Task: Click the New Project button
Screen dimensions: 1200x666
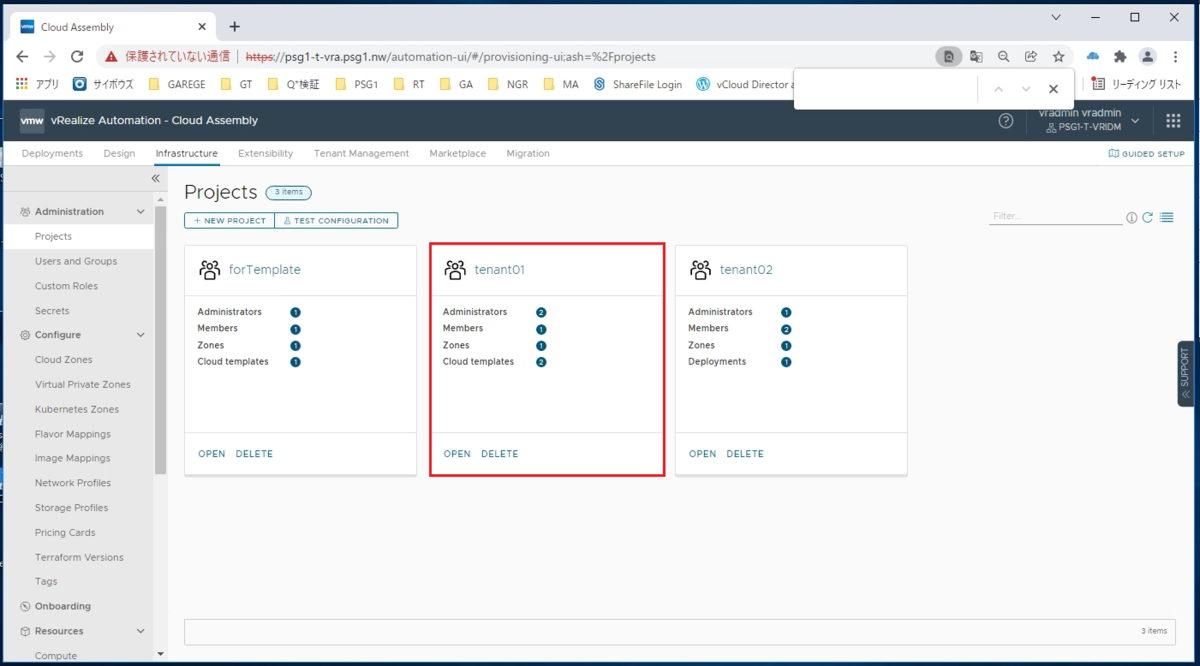Action: [229, 220]
